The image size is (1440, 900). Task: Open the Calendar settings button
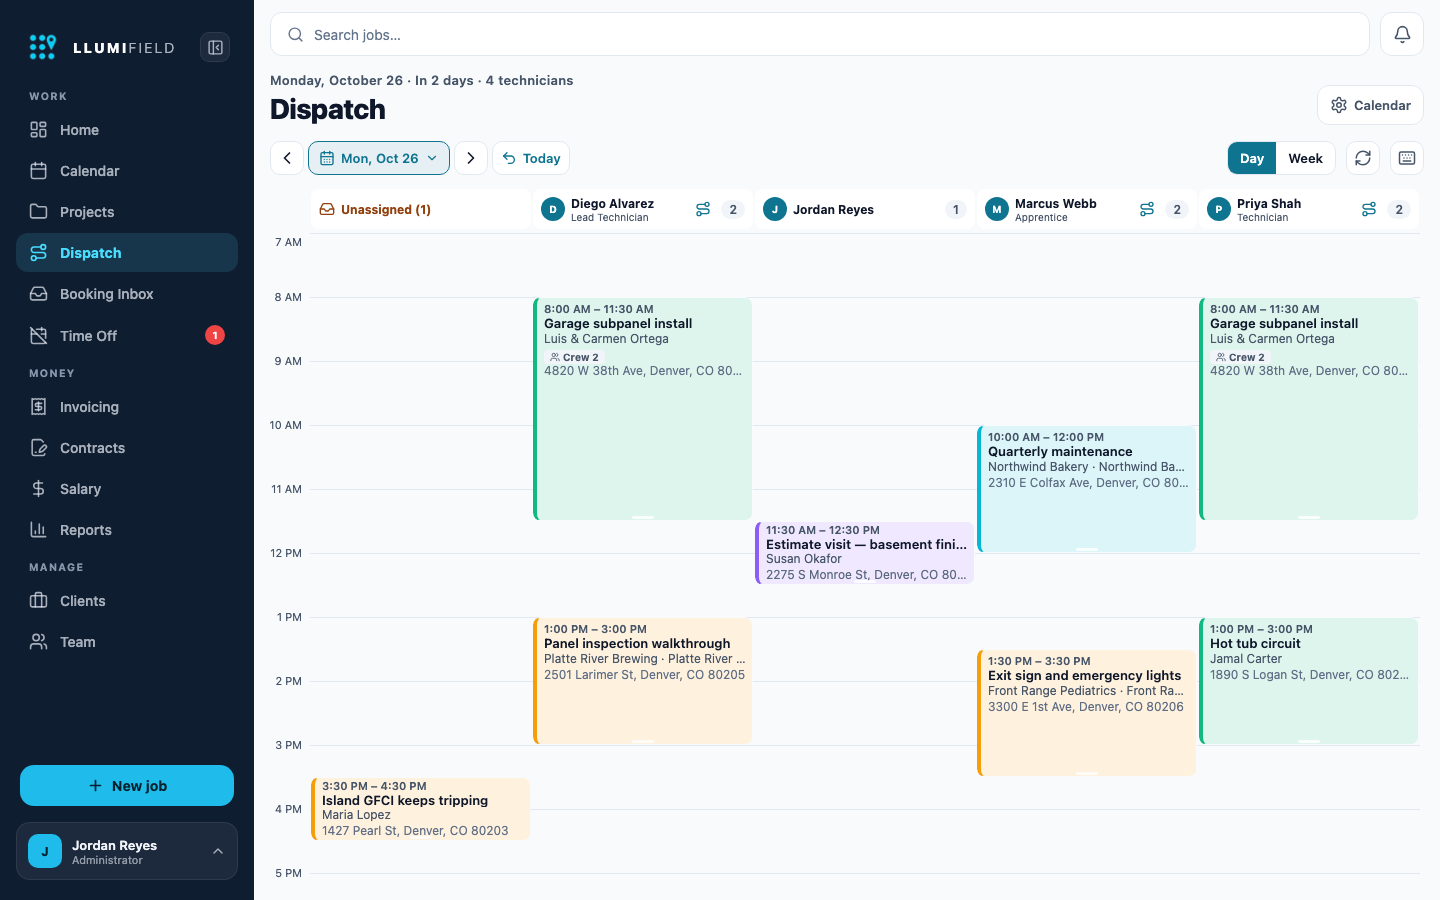click(1370, 105)
